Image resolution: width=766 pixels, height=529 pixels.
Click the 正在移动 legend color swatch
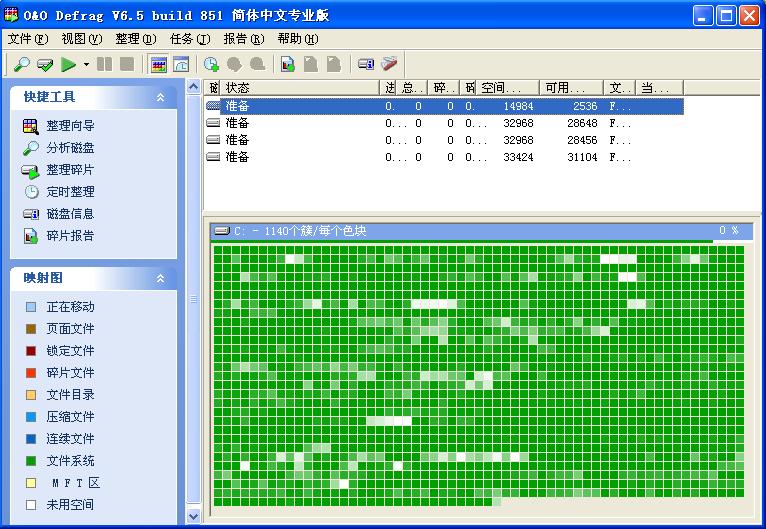coord(31,307)
